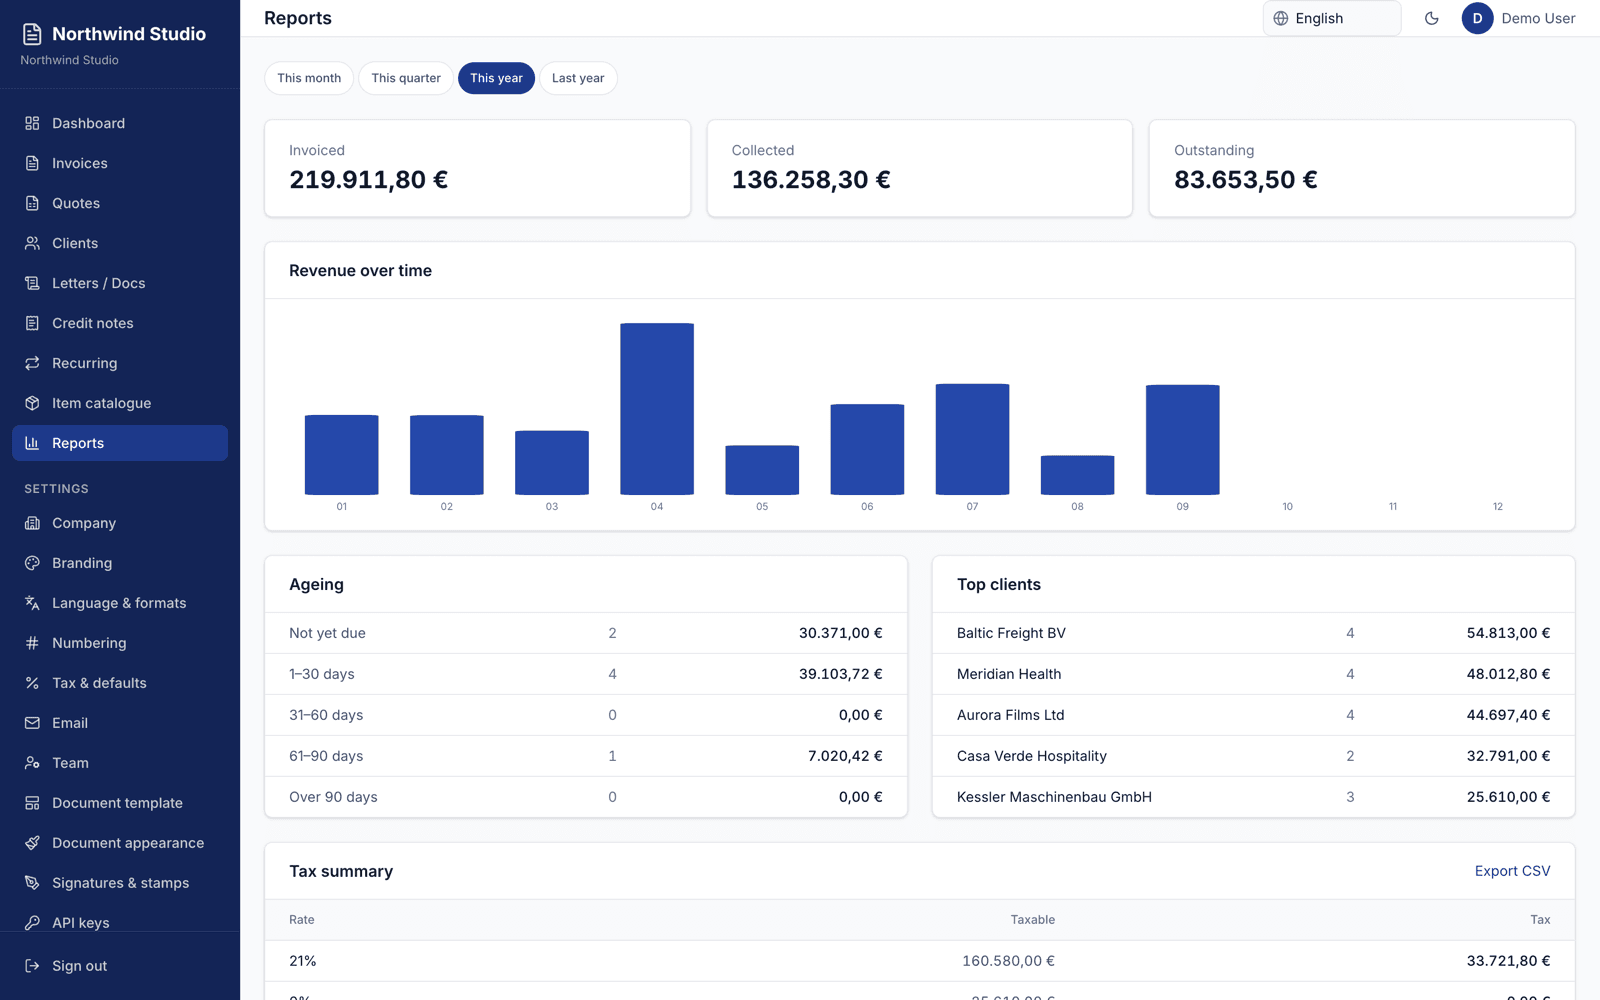Click the 21% tax rate row

click(920, 961)
